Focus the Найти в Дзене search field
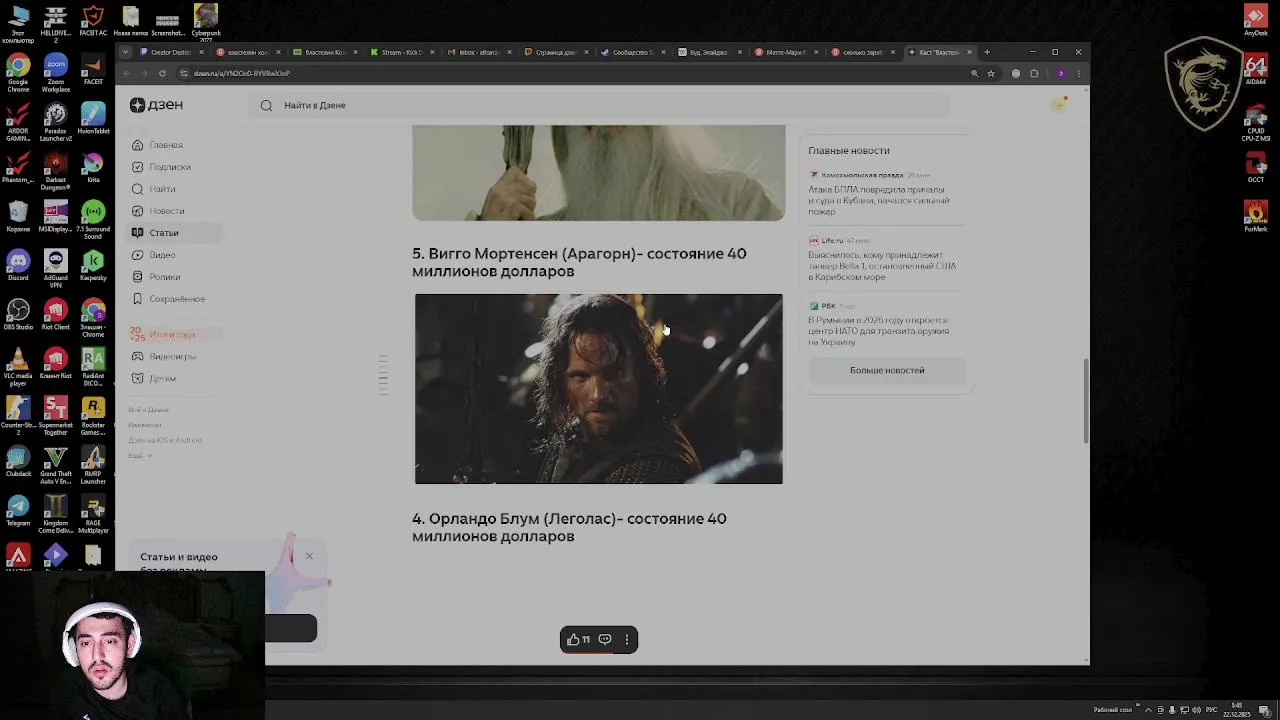The height and width of the screenshot is (720, 1280). point(600,105)
